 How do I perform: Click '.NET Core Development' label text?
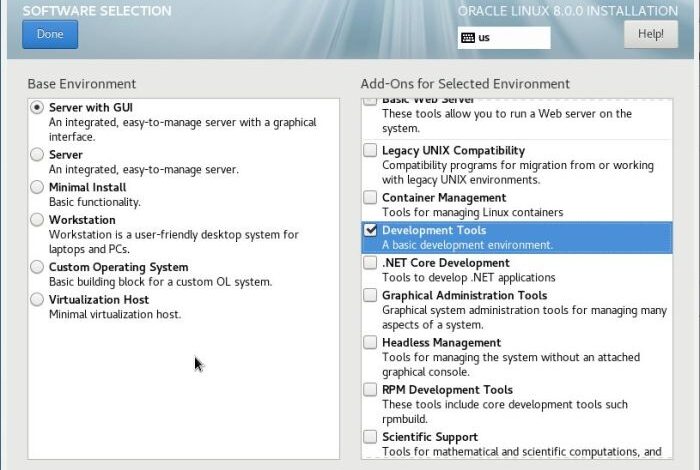pos(446,263)
